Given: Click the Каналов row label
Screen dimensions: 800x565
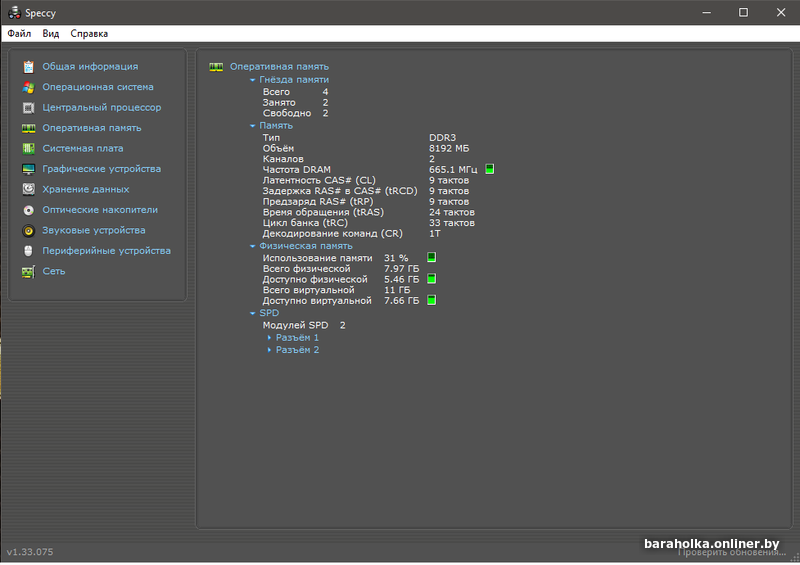Looking at the screenshot, I should pyautogui.click(x=283, y=159).
